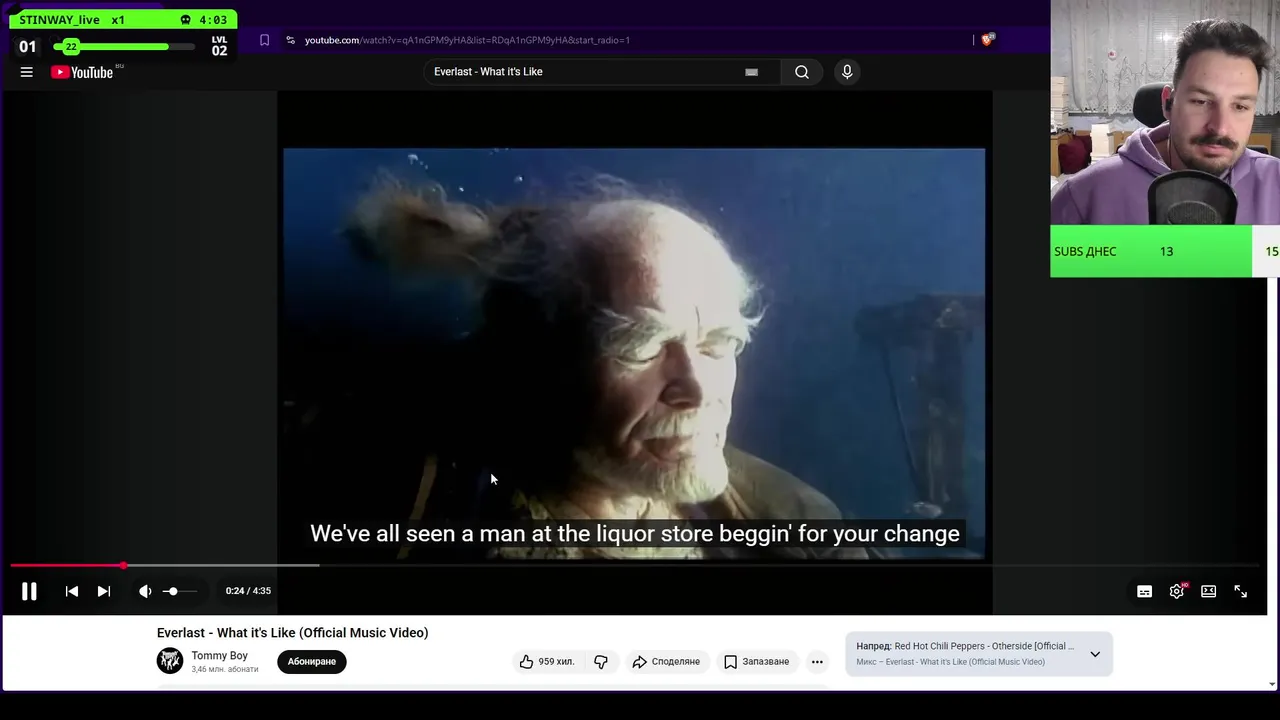The width and height of the screenshot is (1280, 720).
Task: Open the Tommy Boy channel avatar
Action: (170, 660)
